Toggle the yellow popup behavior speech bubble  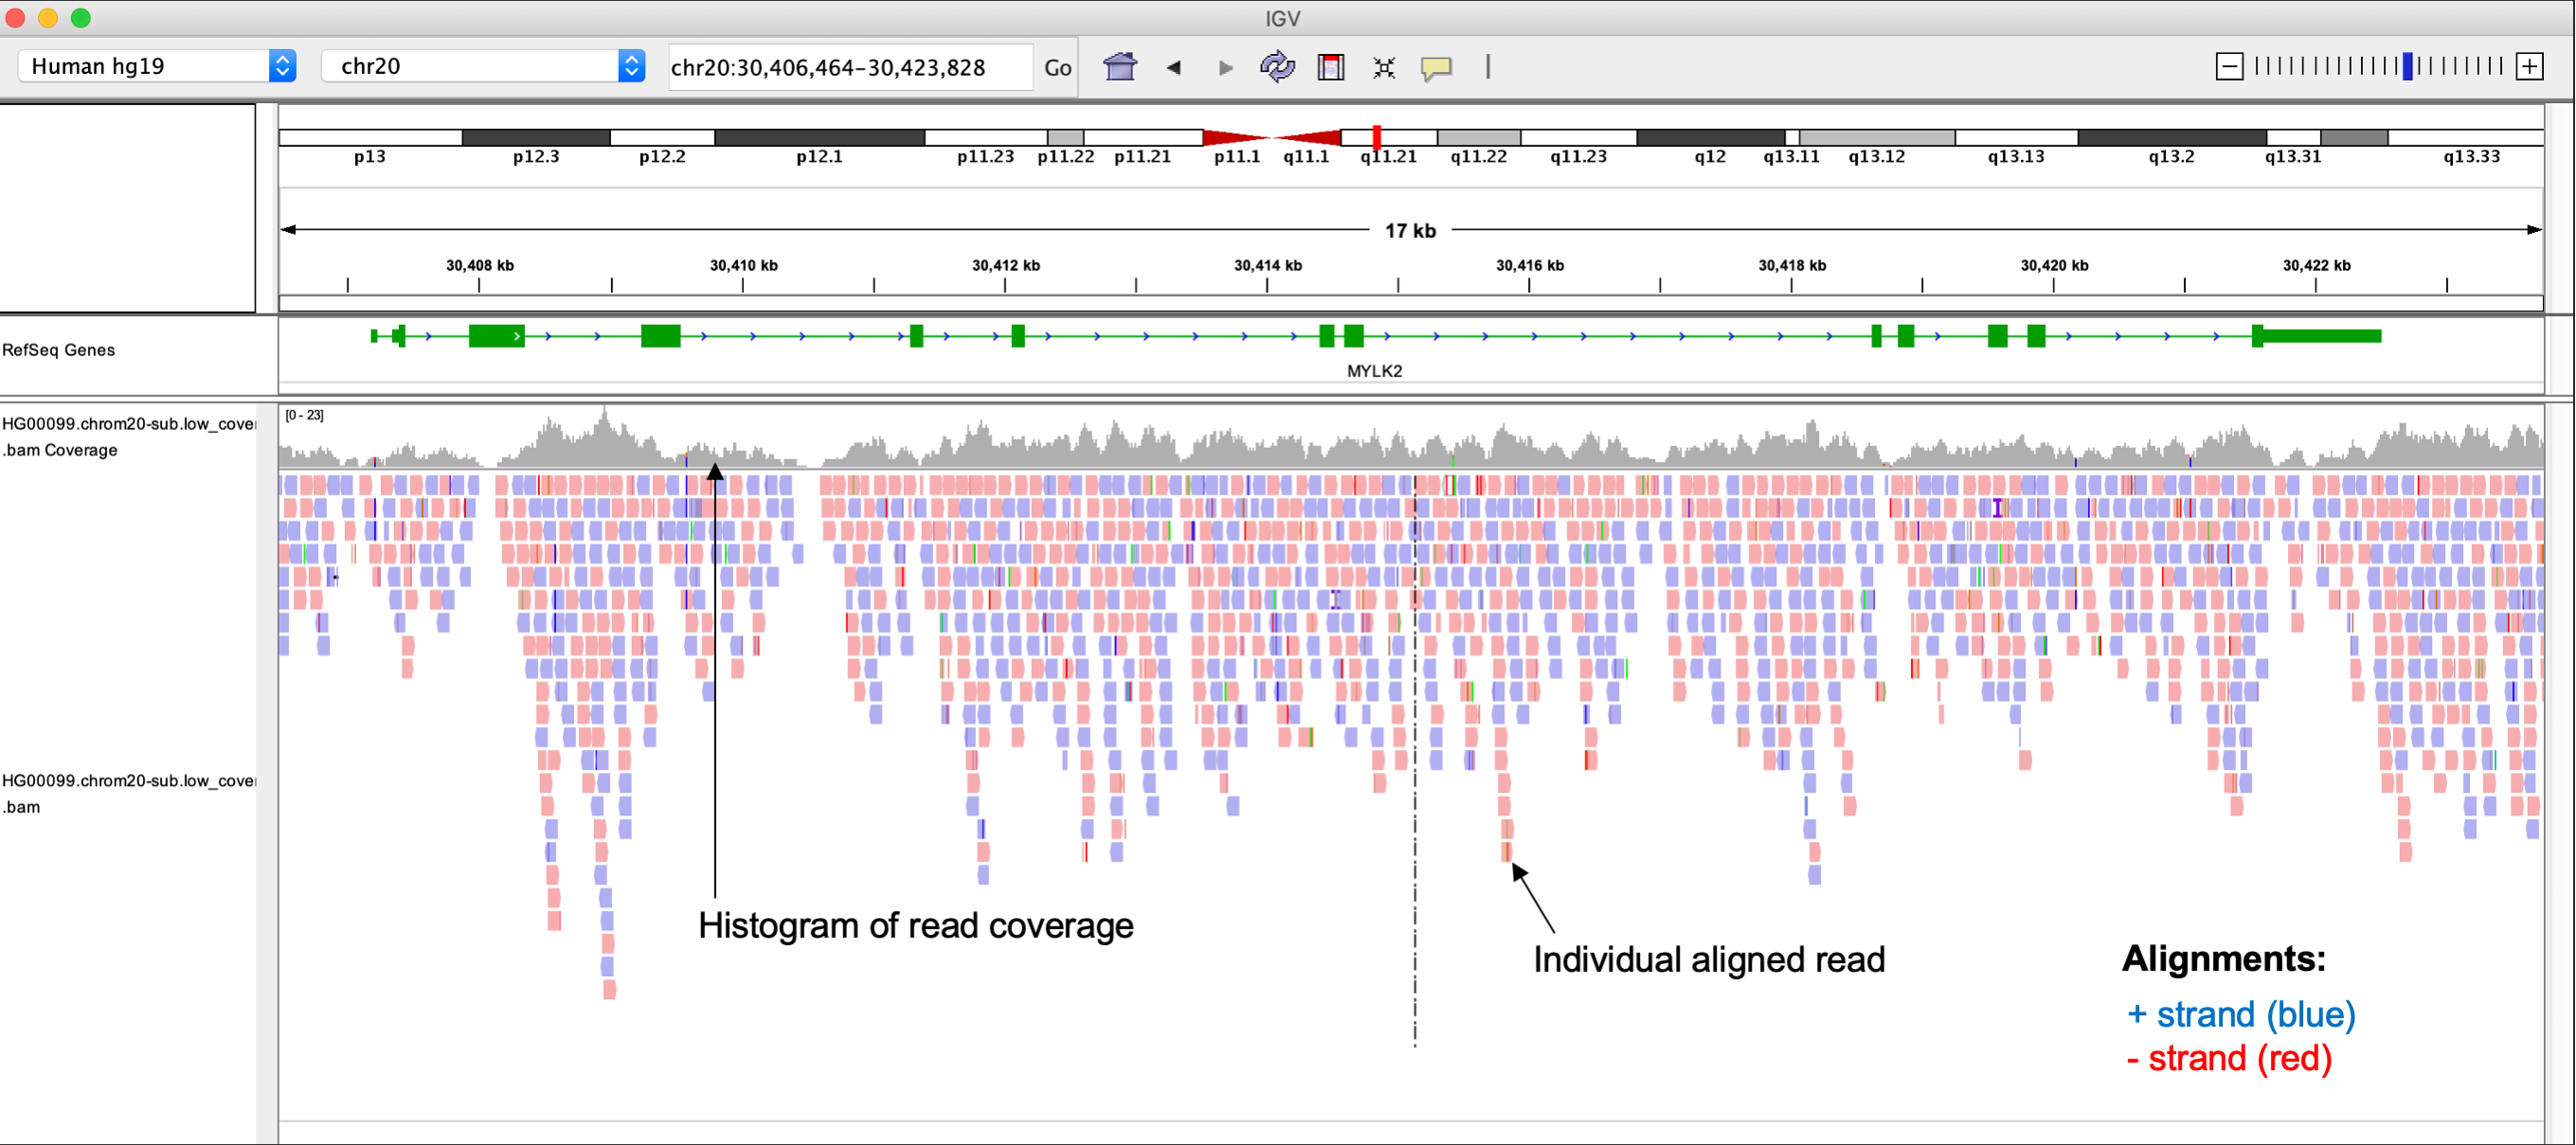pyautogui.click(x=1436, y=67)
